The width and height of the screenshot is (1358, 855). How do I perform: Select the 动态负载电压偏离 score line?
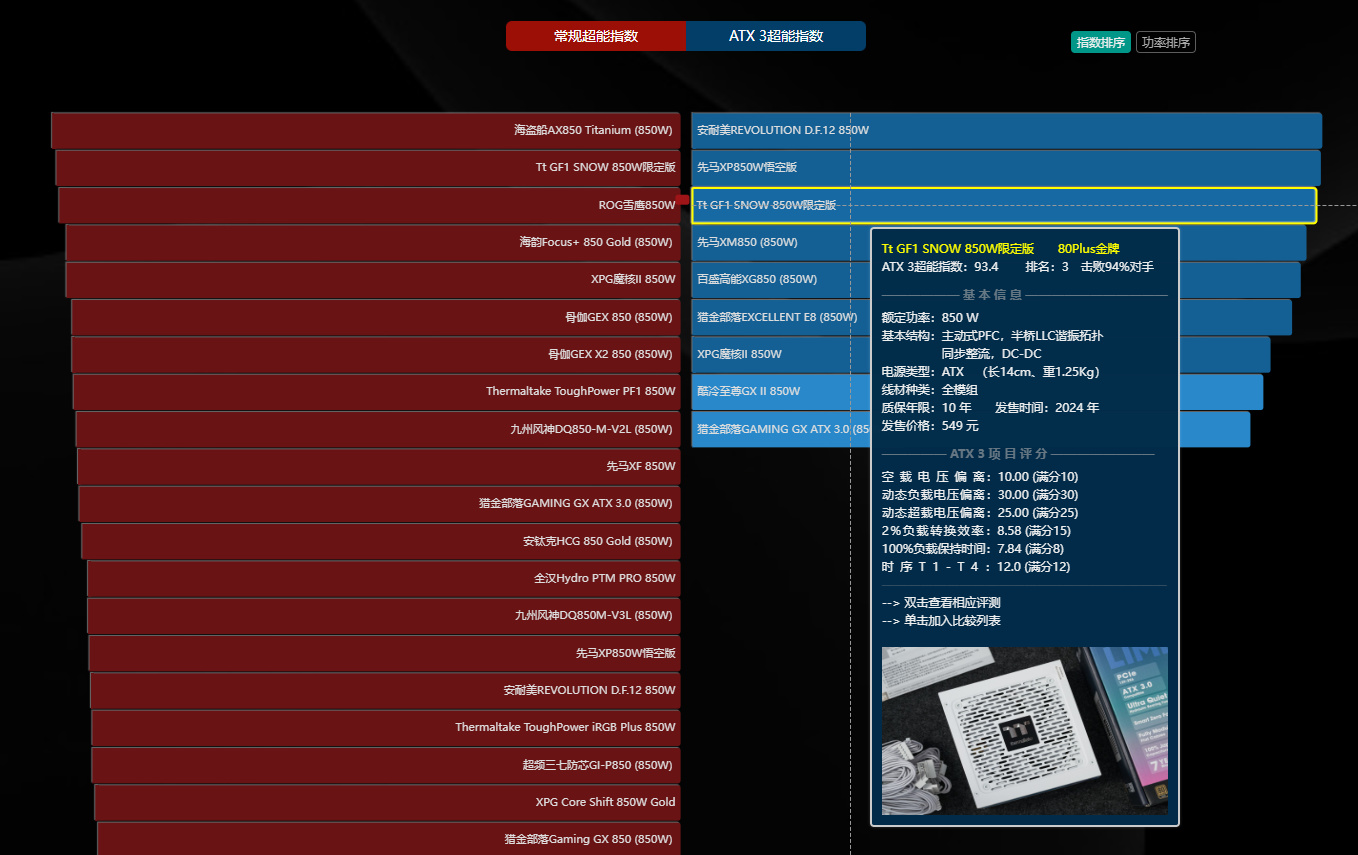pyautogui.click(x=980, y=495)
